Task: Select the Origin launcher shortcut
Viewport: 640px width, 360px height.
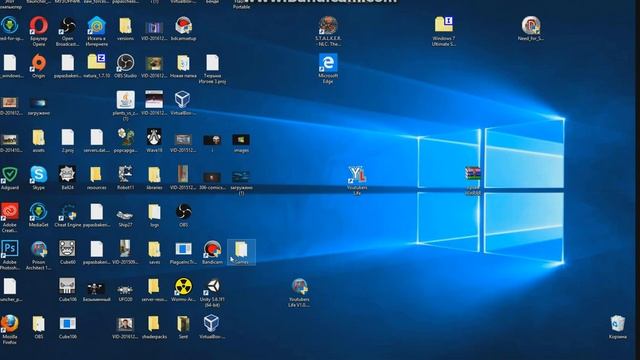Action: click(x=39, y=63)
